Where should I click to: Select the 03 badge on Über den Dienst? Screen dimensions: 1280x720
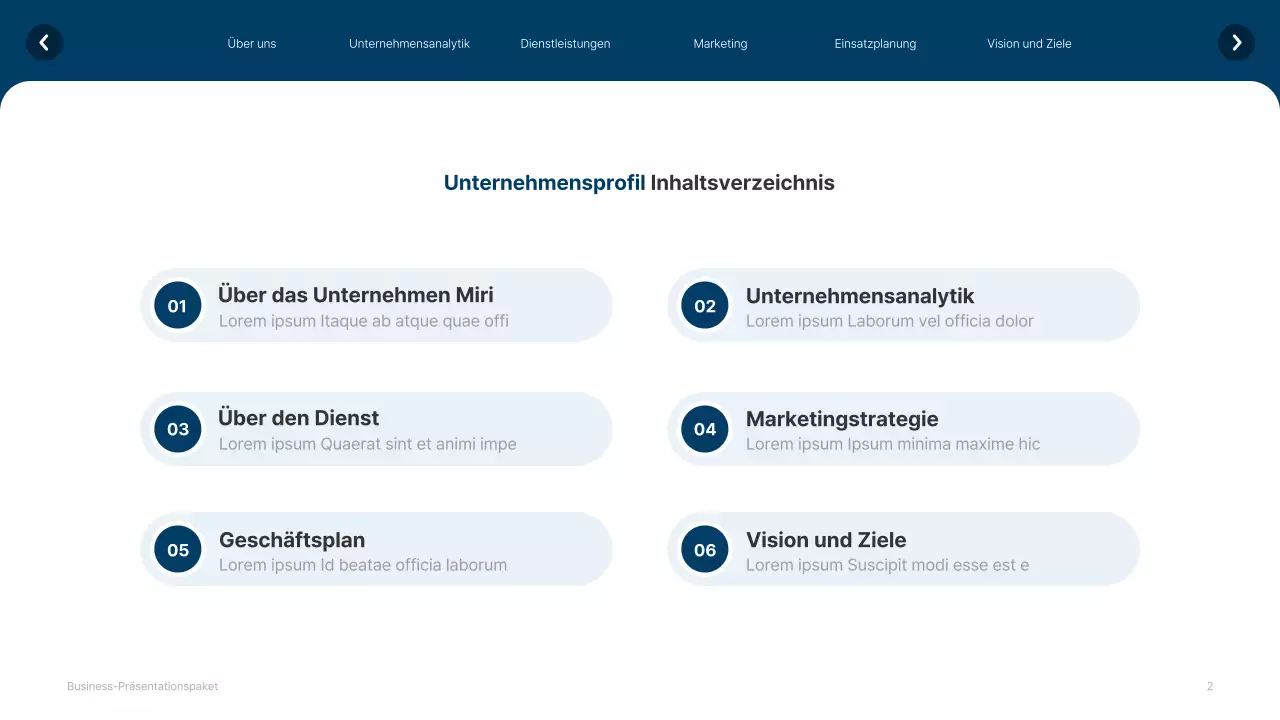[x=177, y=429]
